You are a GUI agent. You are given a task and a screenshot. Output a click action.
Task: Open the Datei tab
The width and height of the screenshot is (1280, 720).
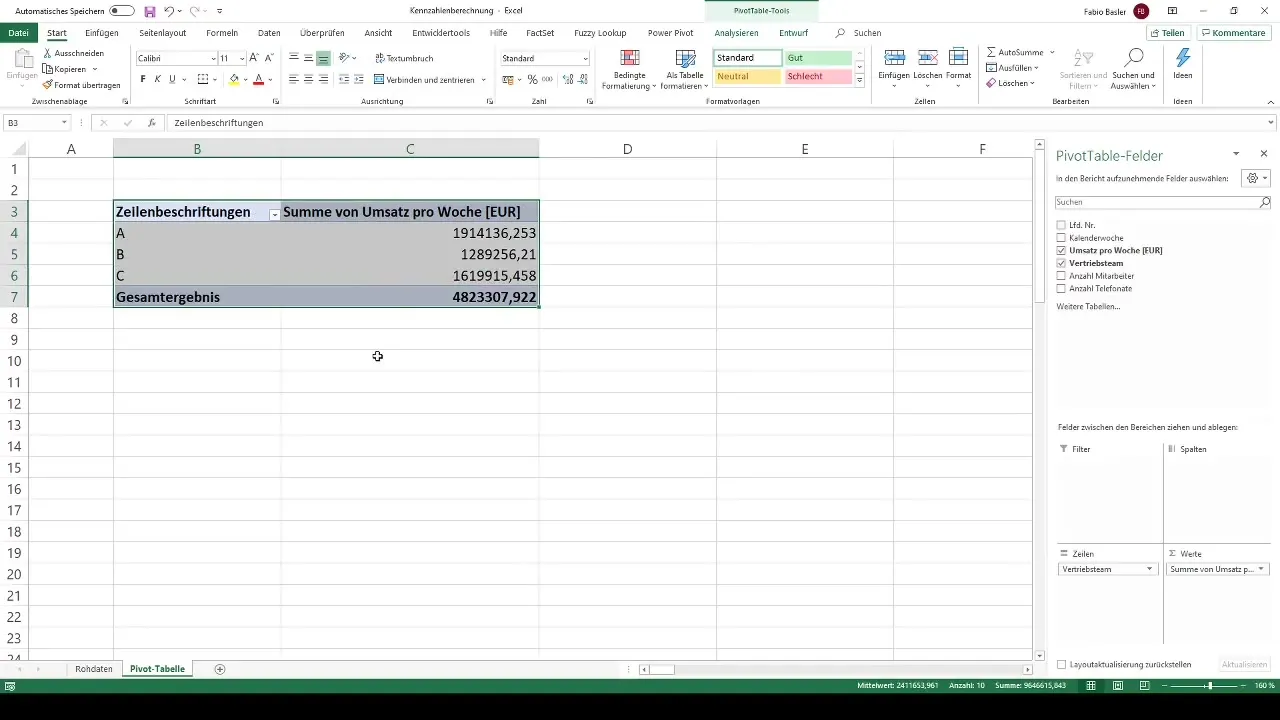[x=18, y=33]
